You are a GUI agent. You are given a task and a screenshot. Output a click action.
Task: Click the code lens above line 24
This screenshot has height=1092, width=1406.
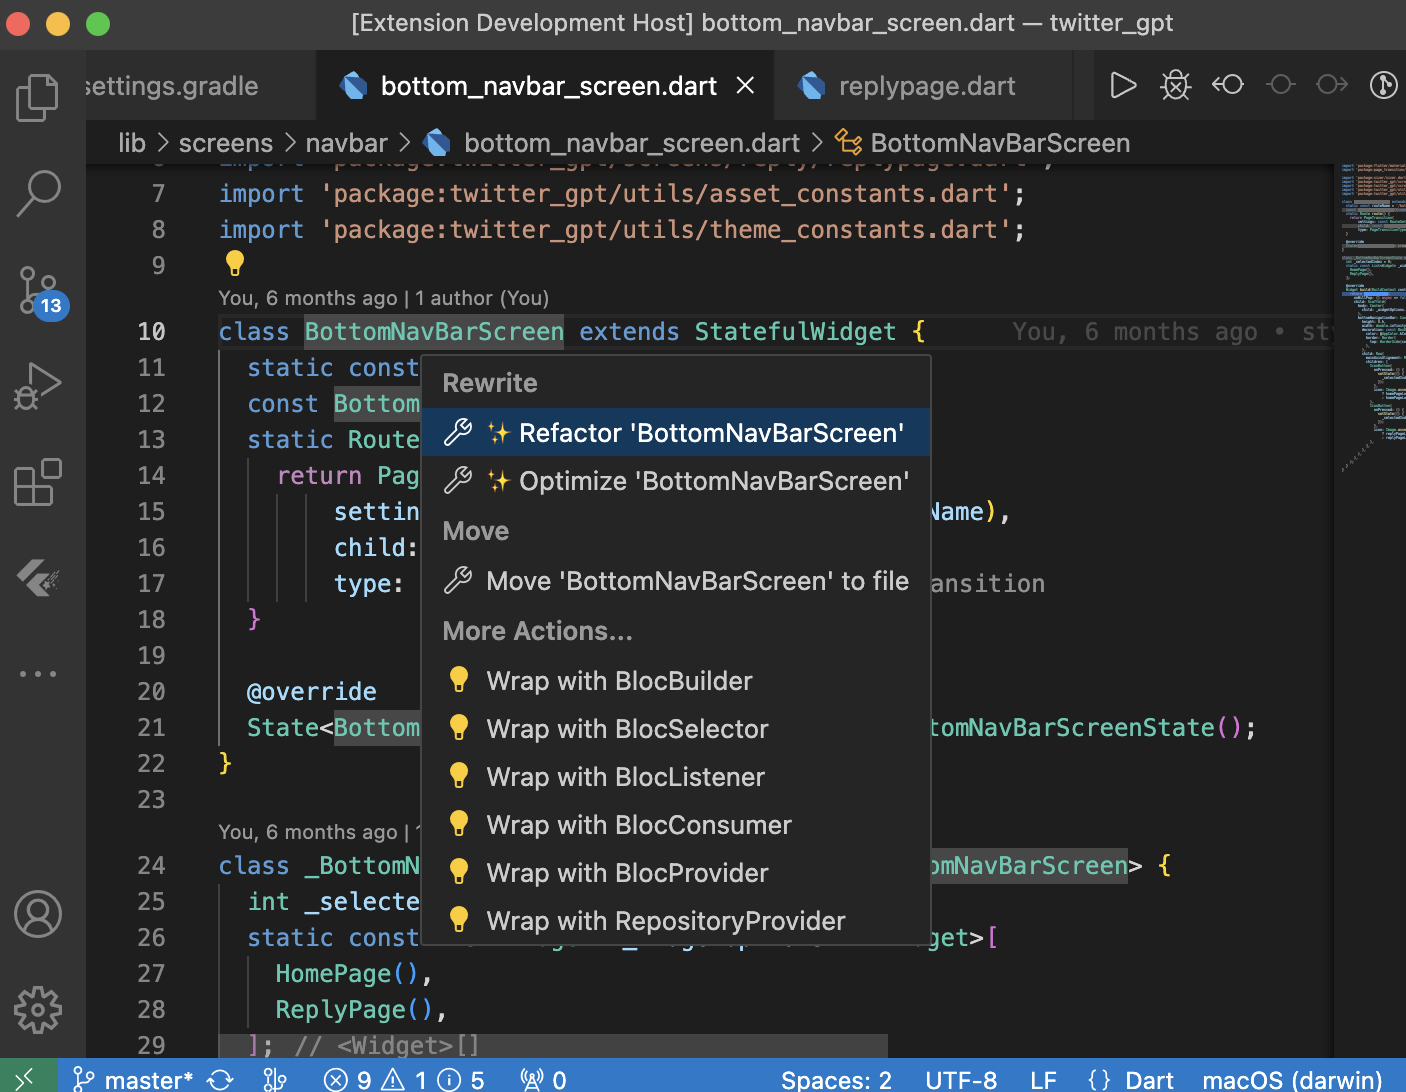tap(320, 832)
